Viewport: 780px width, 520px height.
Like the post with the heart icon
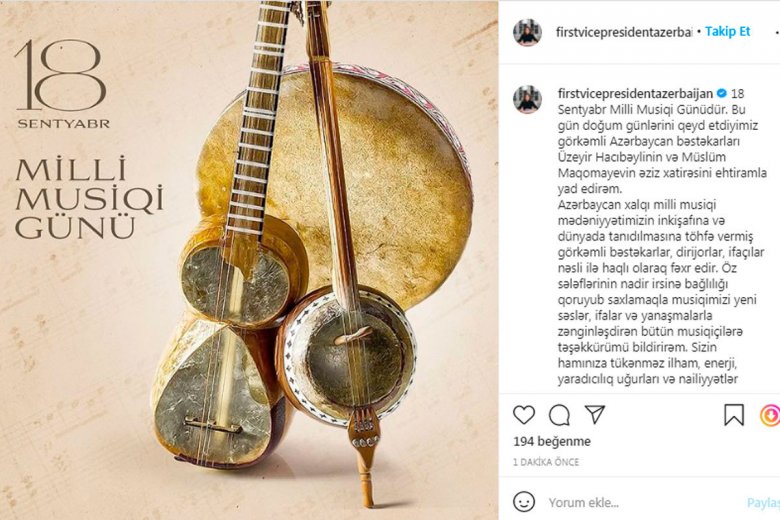[524, 415]
